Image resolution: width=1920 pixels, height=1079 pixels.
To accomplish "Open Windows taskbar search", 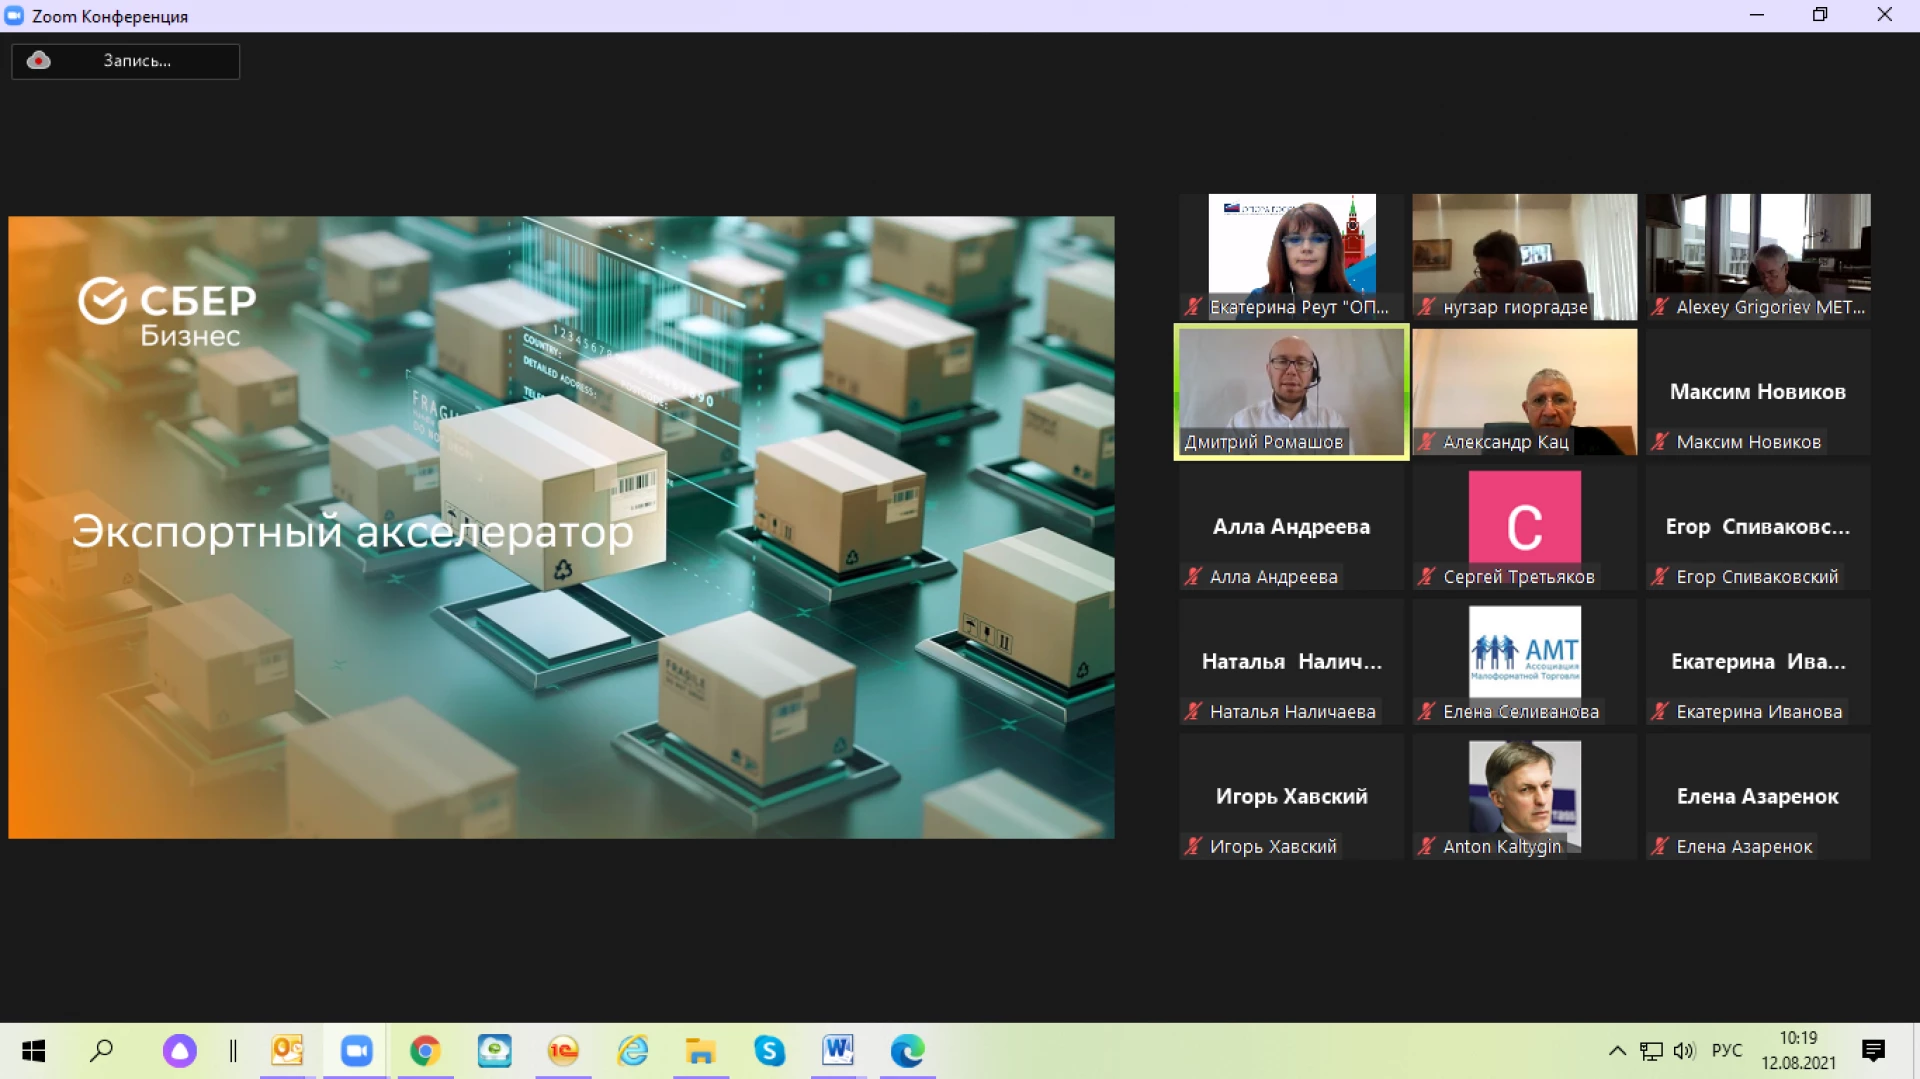I will [x=102, y=1051].
